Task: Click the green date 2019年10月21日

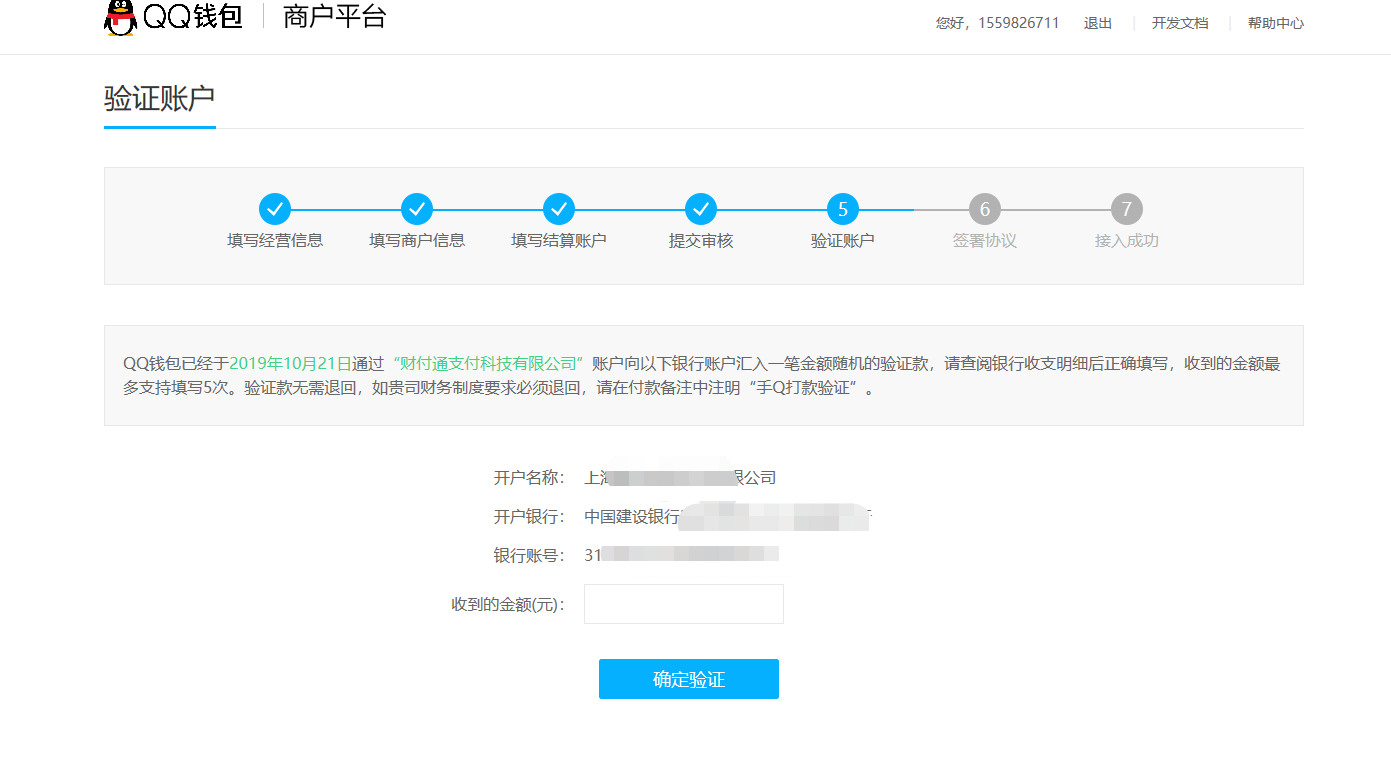Action: tap(290, 363)
